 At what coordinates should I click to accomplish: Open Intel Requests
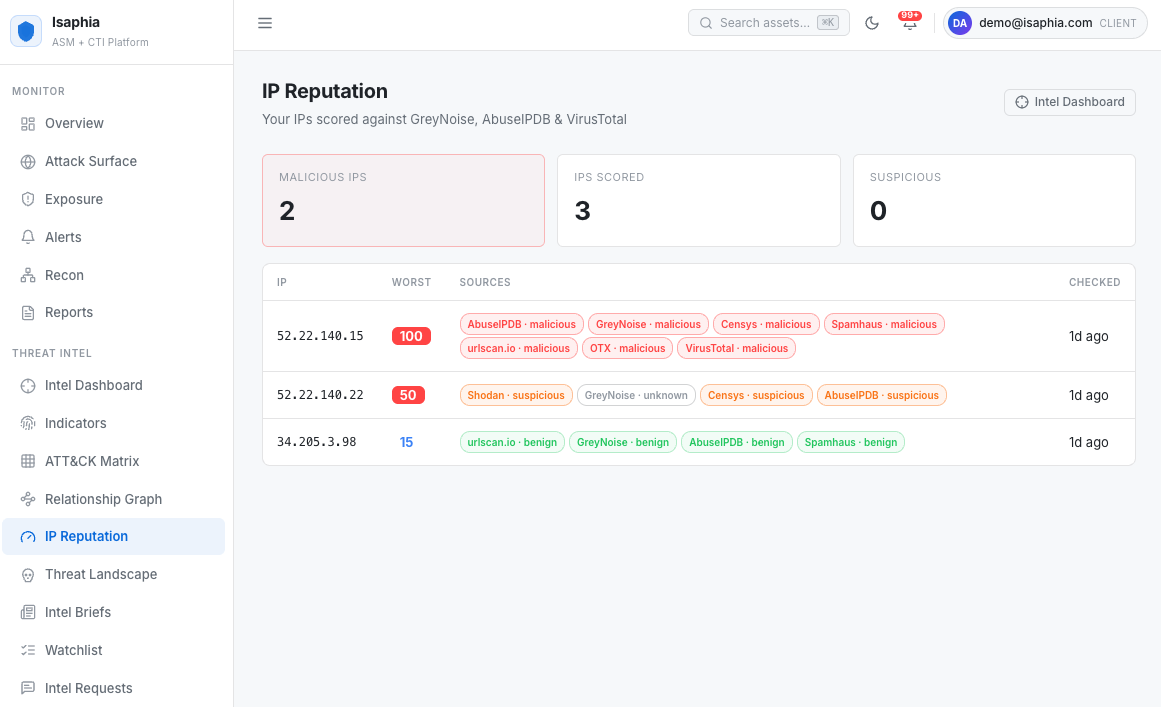point(113,688)
